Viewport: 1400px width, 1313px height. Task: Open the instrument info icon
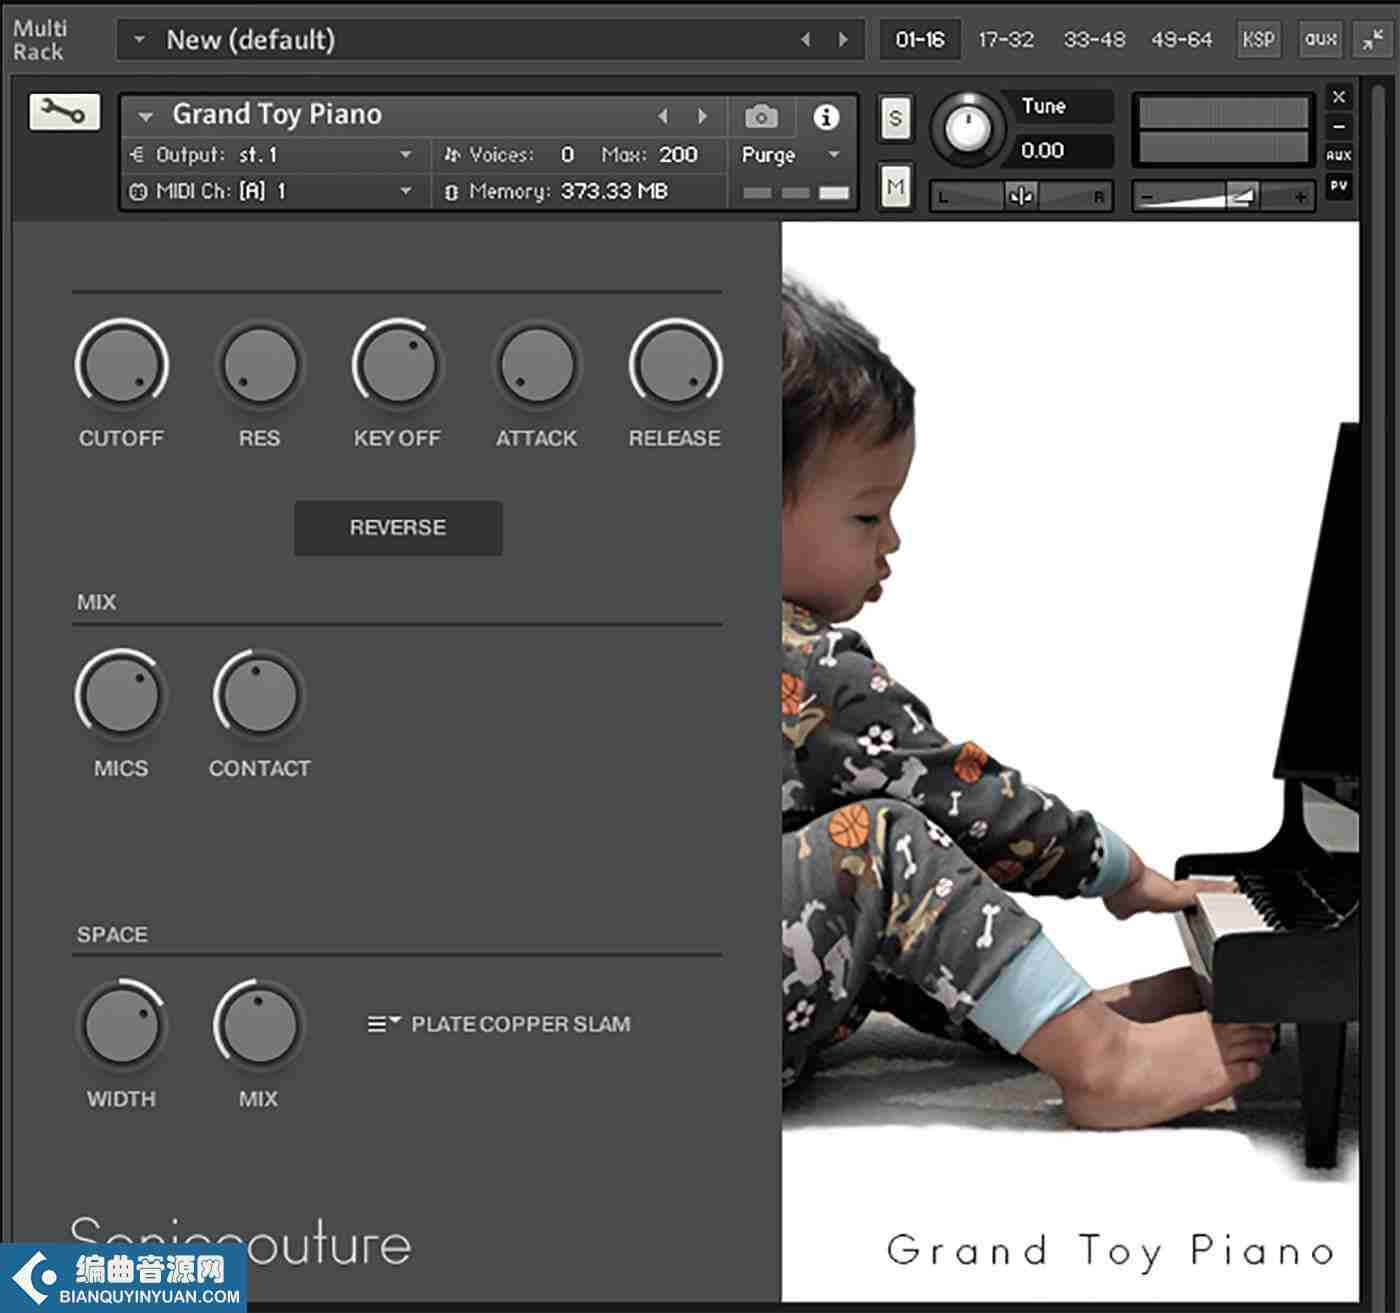[x=825, y=117]
